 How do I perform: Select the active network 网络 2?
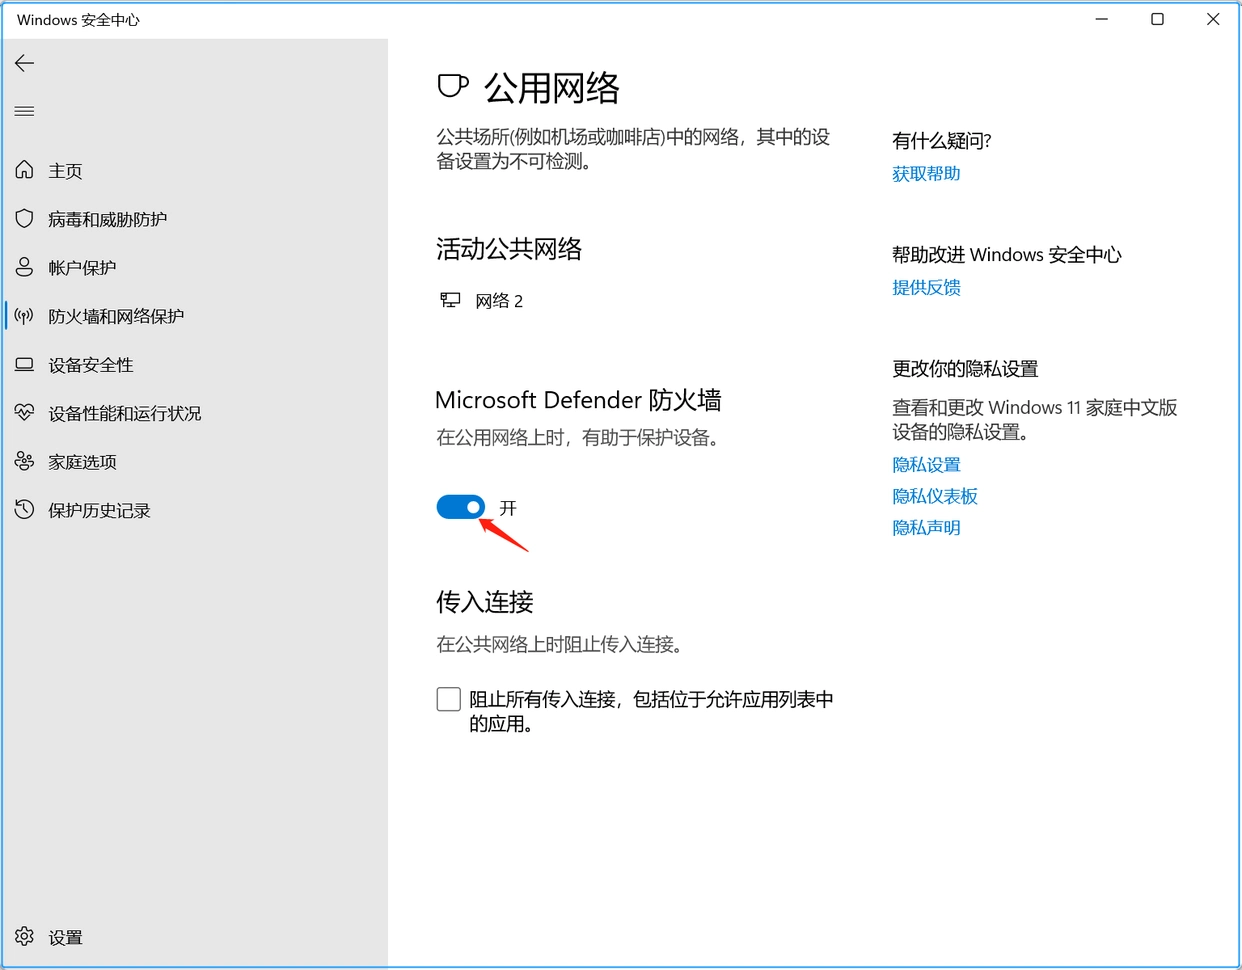coord(500,301)
